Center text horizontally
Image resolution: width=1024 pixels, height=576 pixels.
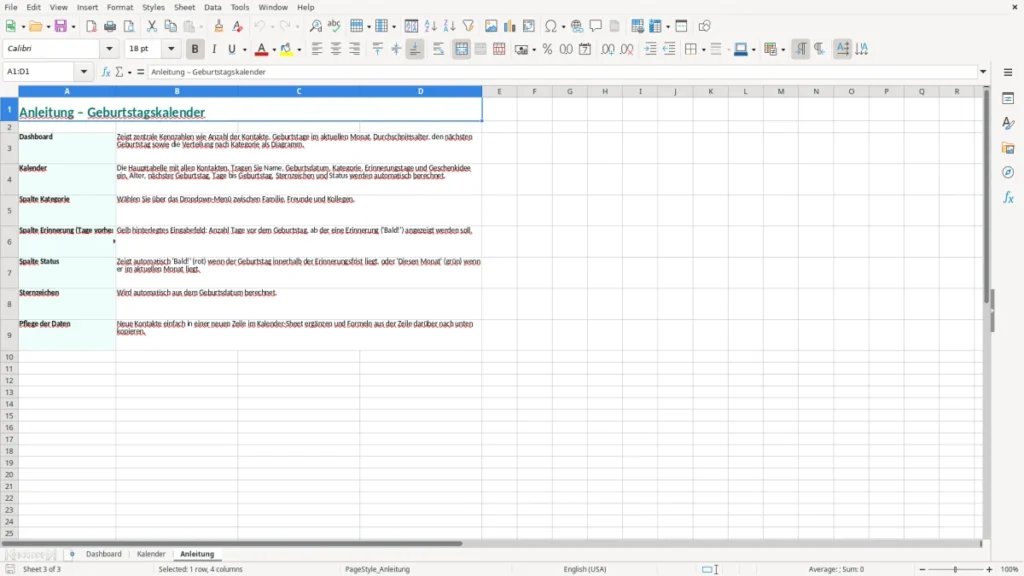coord(336,49)
